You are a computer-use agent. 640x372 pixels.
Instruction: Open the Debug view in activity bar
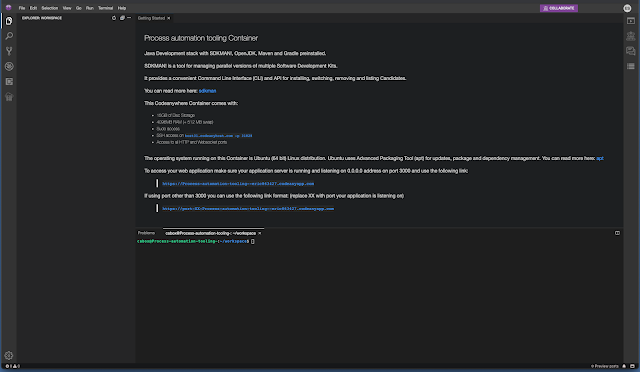9,66
